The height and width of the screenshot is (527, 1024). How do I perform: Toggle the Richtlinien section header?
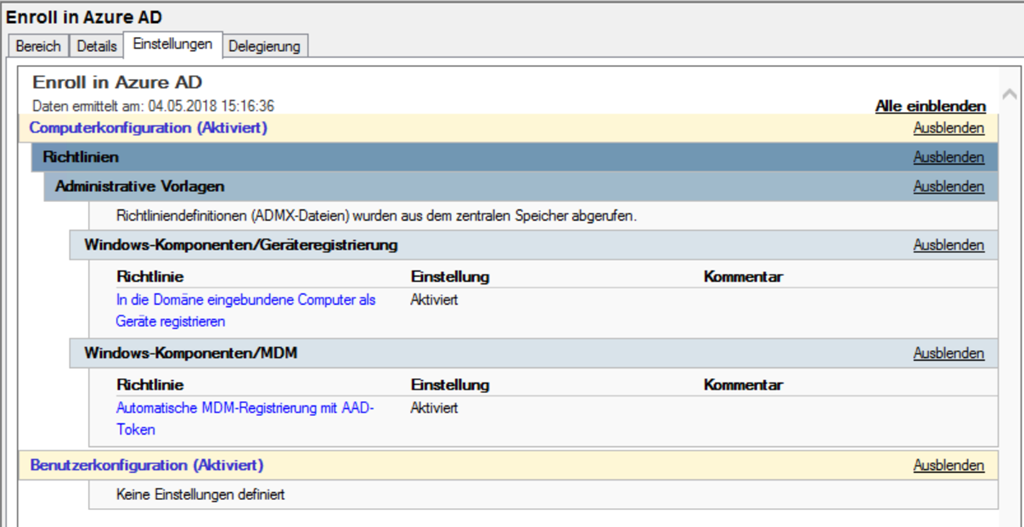[x=81, y=157]
